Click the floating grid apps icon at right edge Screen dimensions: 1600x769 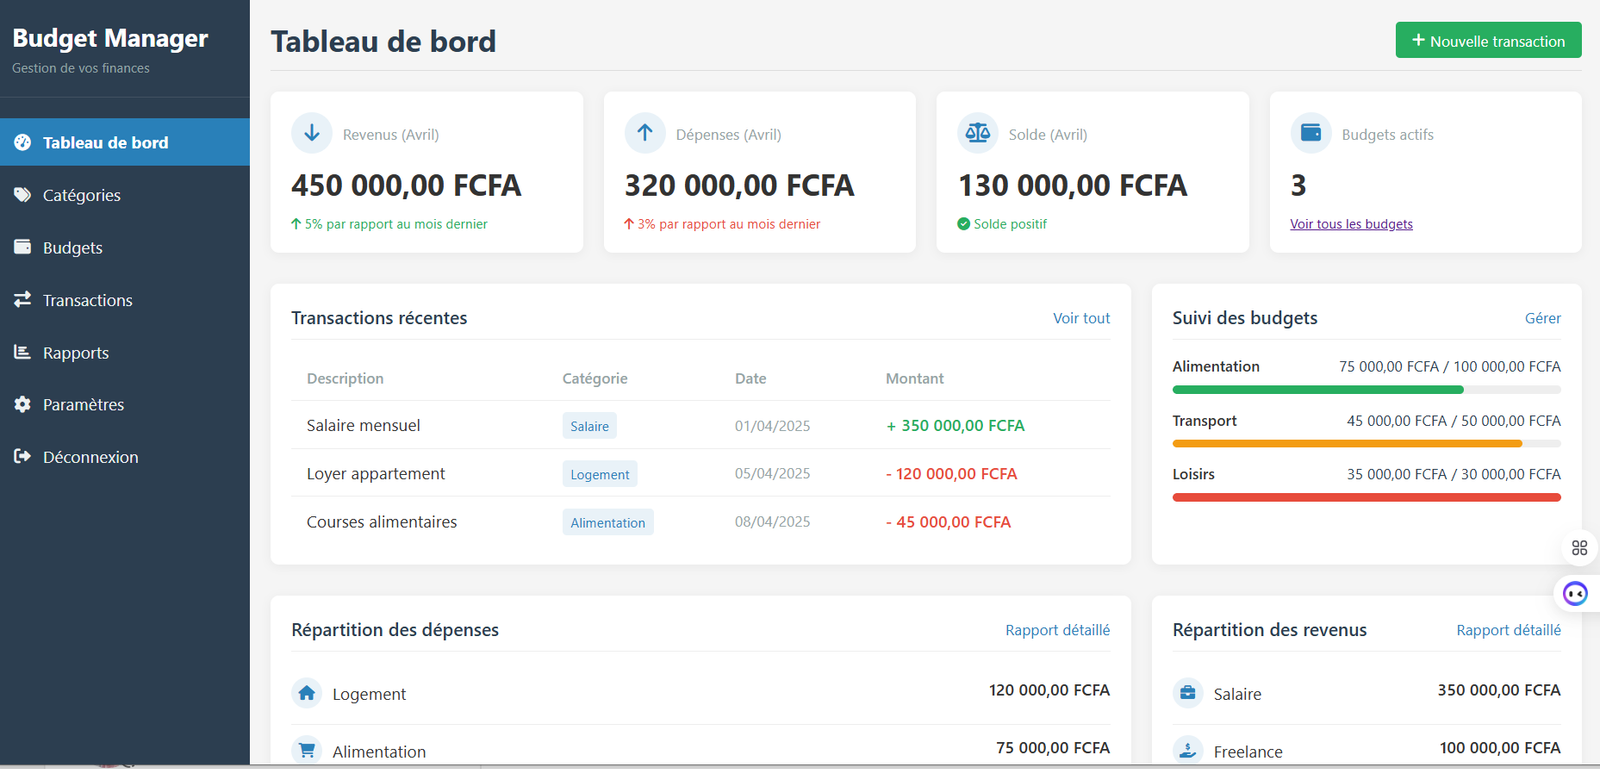[x=1580, y=548]
